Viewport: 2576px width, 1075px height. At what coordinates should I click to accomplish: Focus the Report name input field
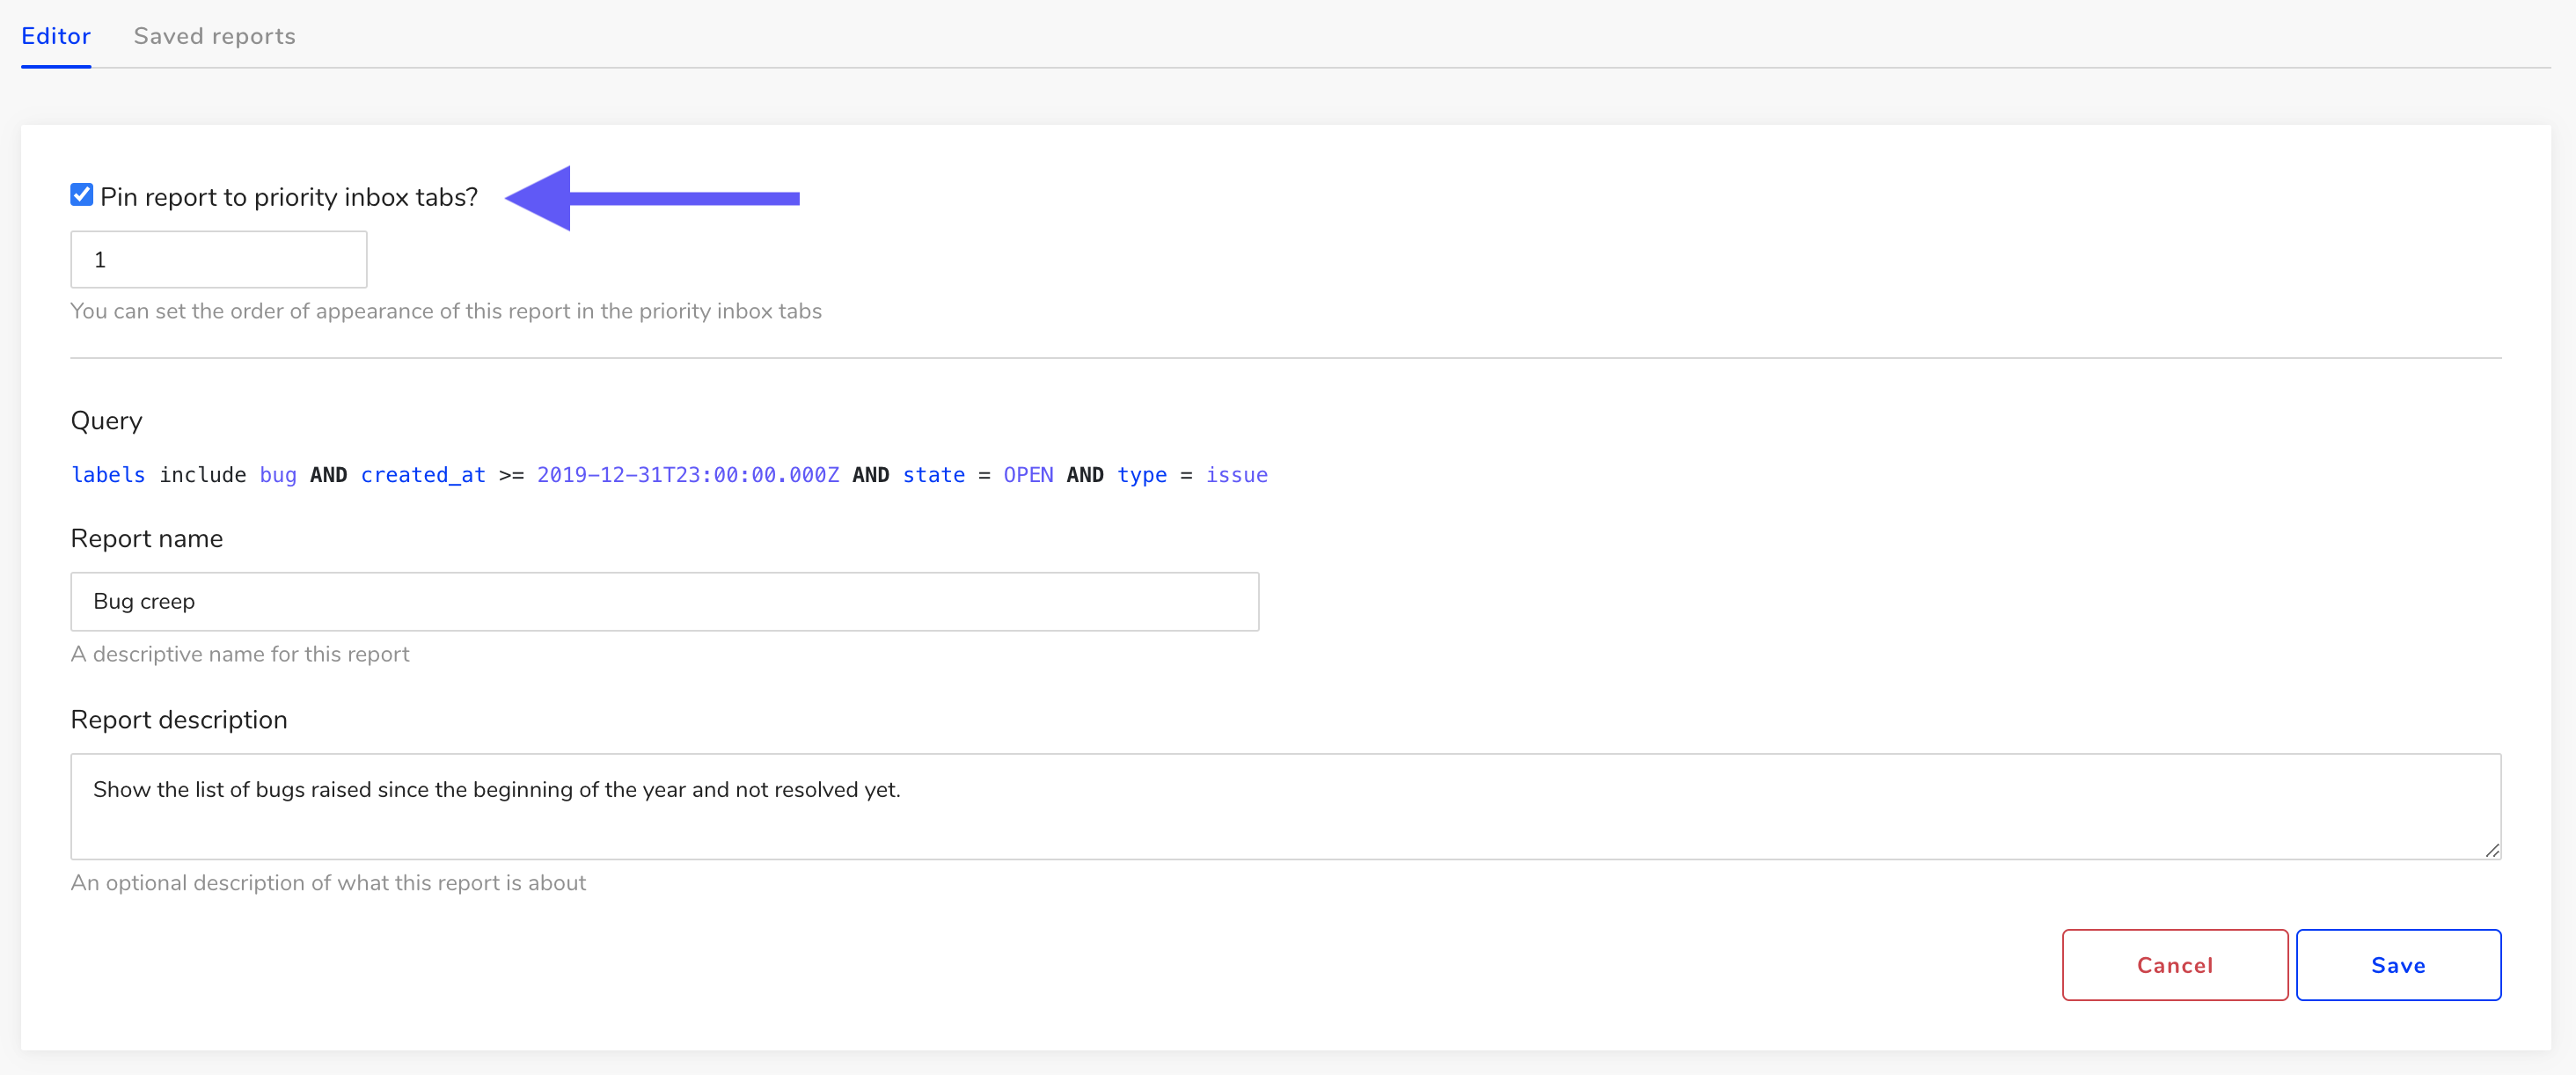(x=665, y=601)
